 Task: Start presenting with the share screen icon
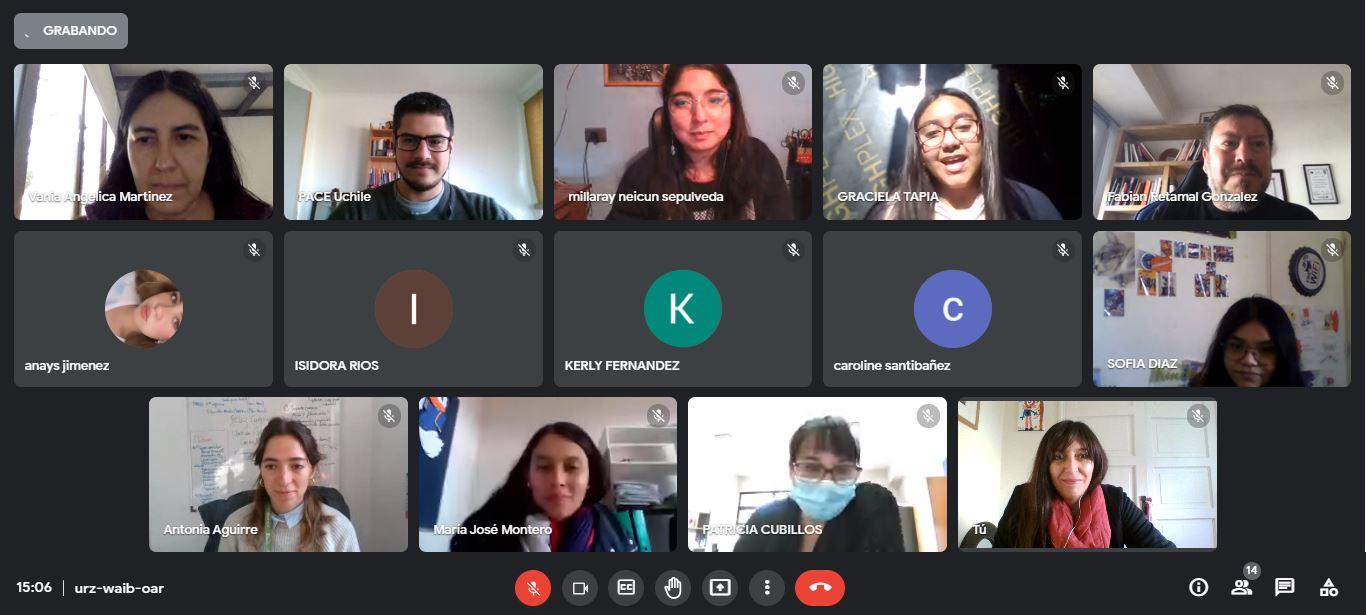(x=720, y=588)
